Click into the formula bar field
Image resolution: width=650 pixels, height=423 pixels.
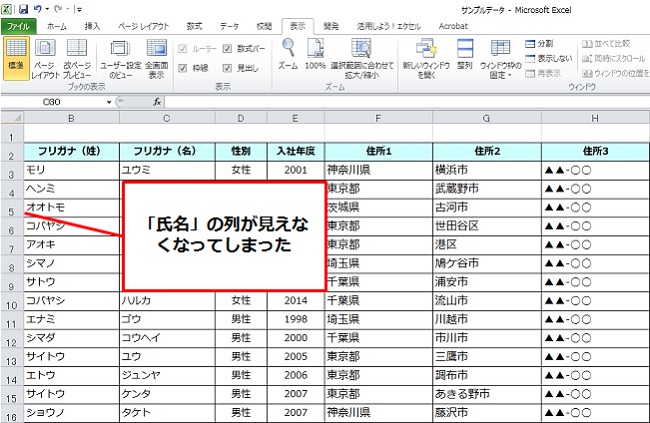[406, 102]
